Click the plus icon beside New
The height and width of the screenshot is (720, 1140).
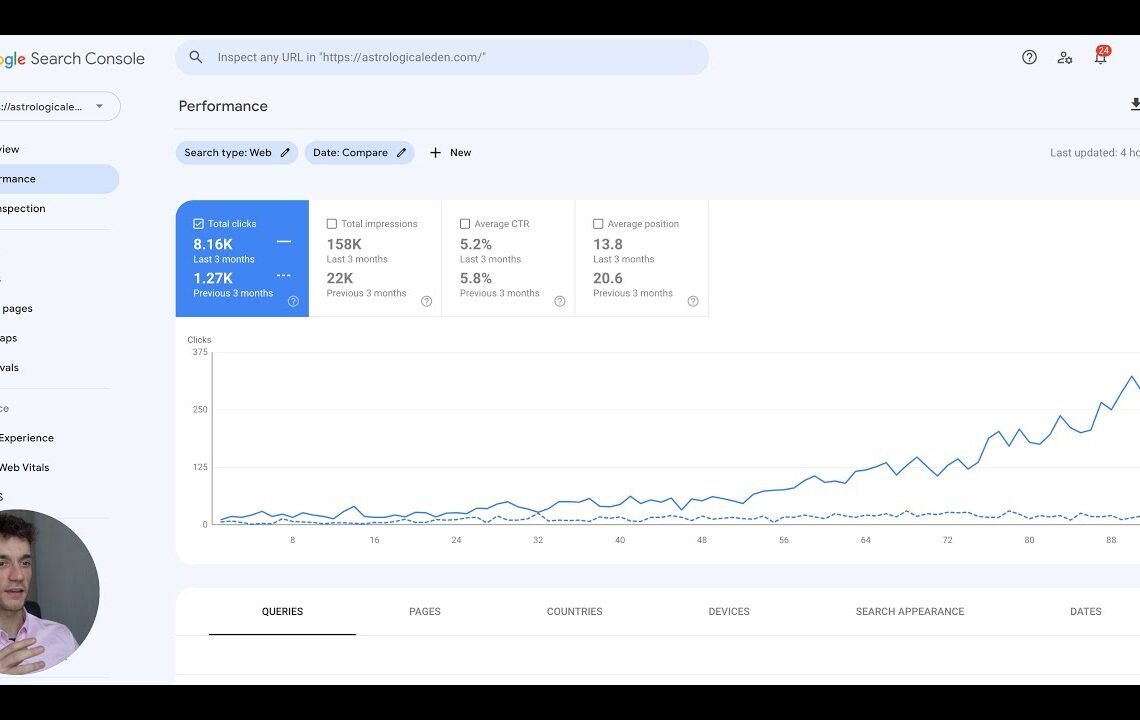tap(435, 153)
